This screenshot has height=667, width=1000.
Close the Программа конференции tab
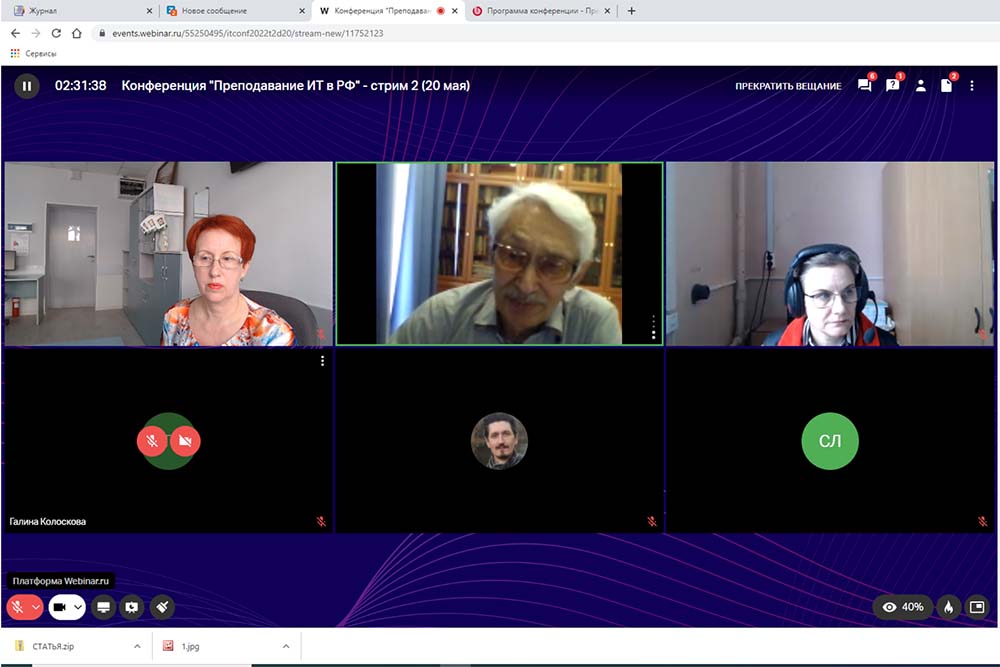click(x=607, y=11)
